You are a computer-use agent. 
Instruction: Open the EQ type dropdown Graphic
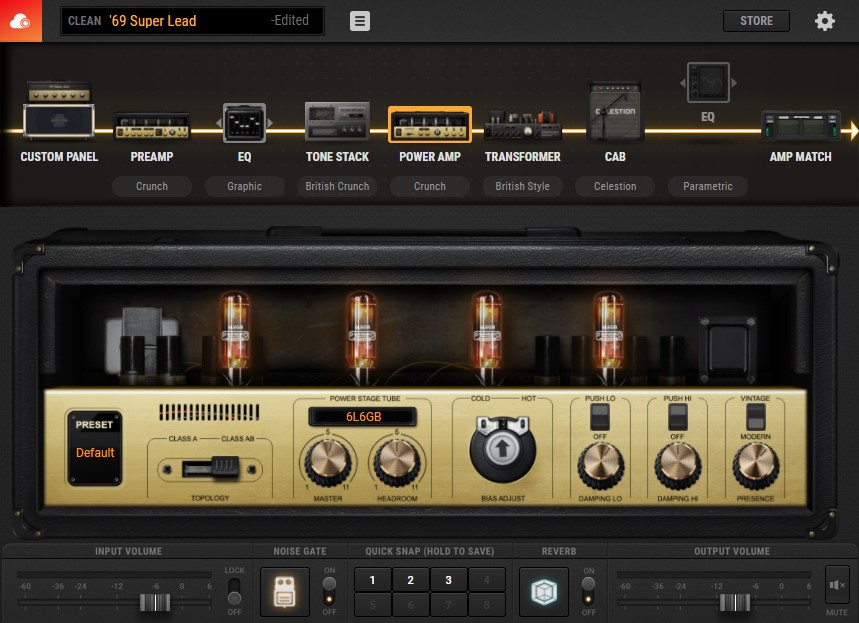click(x=244, y=186)
